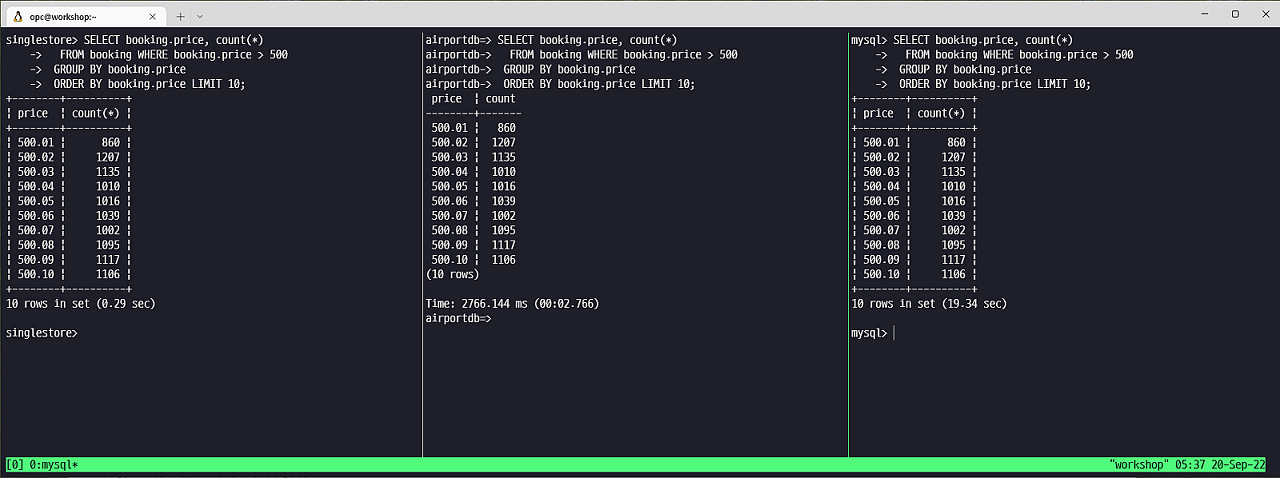1280x478 pixels.
Task: Click the price column header in singlestore pane
Action: click(x=33, y=113)
